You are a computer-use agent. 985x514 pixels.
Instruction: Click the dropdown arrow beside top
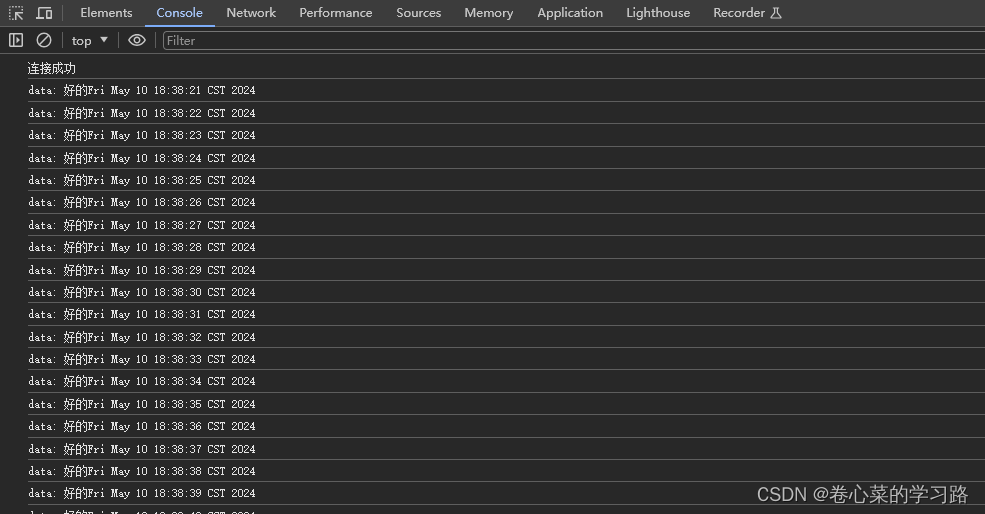point(104,40)
